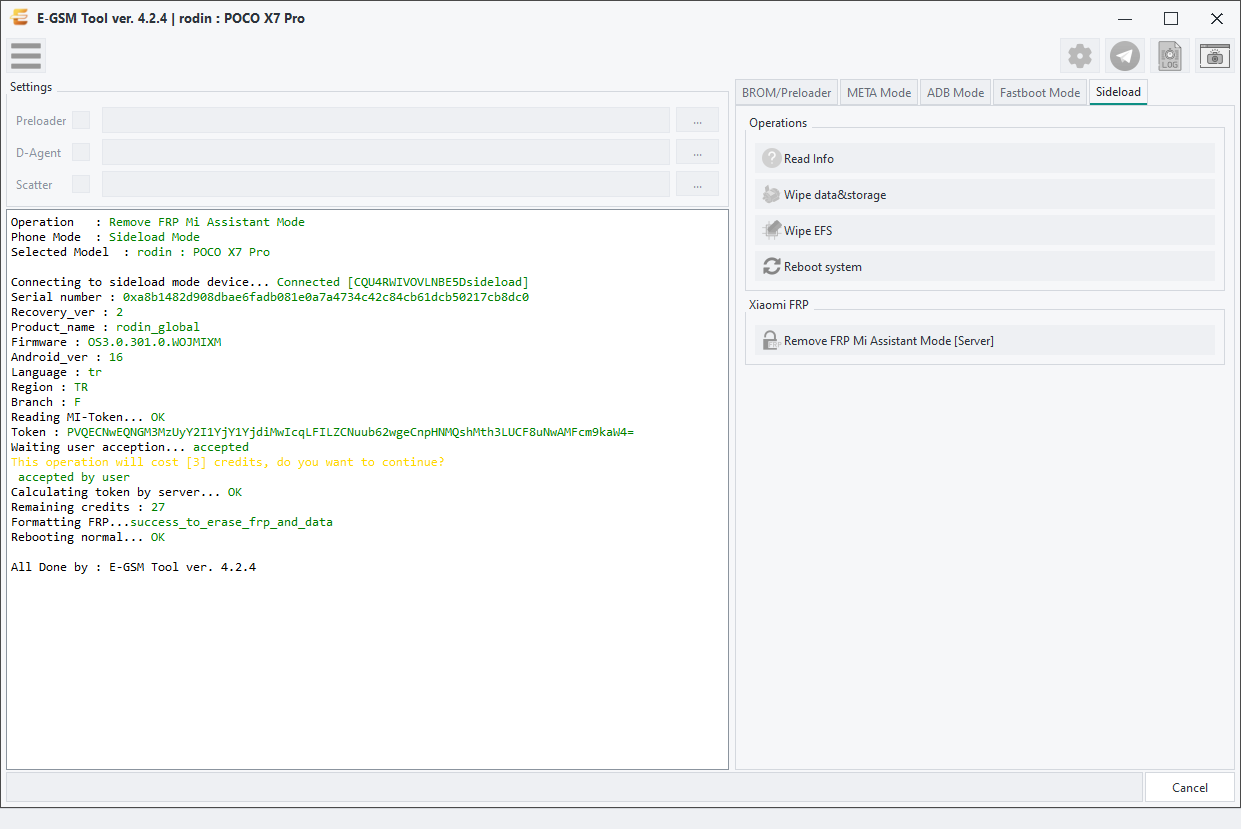Click 'Selected Model : rodin : POCO X7 Pro' line
The image size is (1241, 829).
(x=140, y=252)
